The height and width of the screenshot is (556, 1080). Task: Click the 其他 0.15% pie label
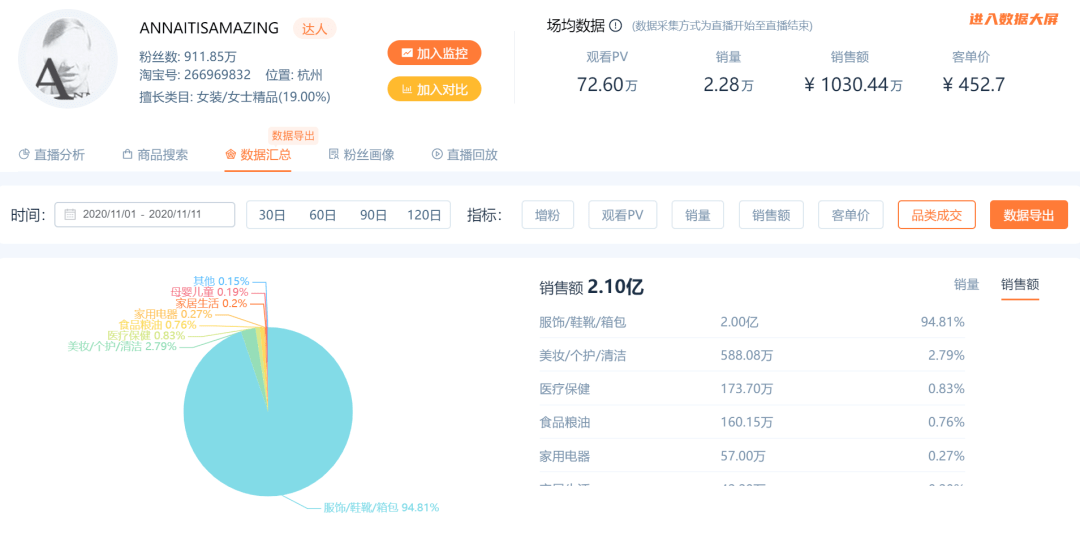221,281
